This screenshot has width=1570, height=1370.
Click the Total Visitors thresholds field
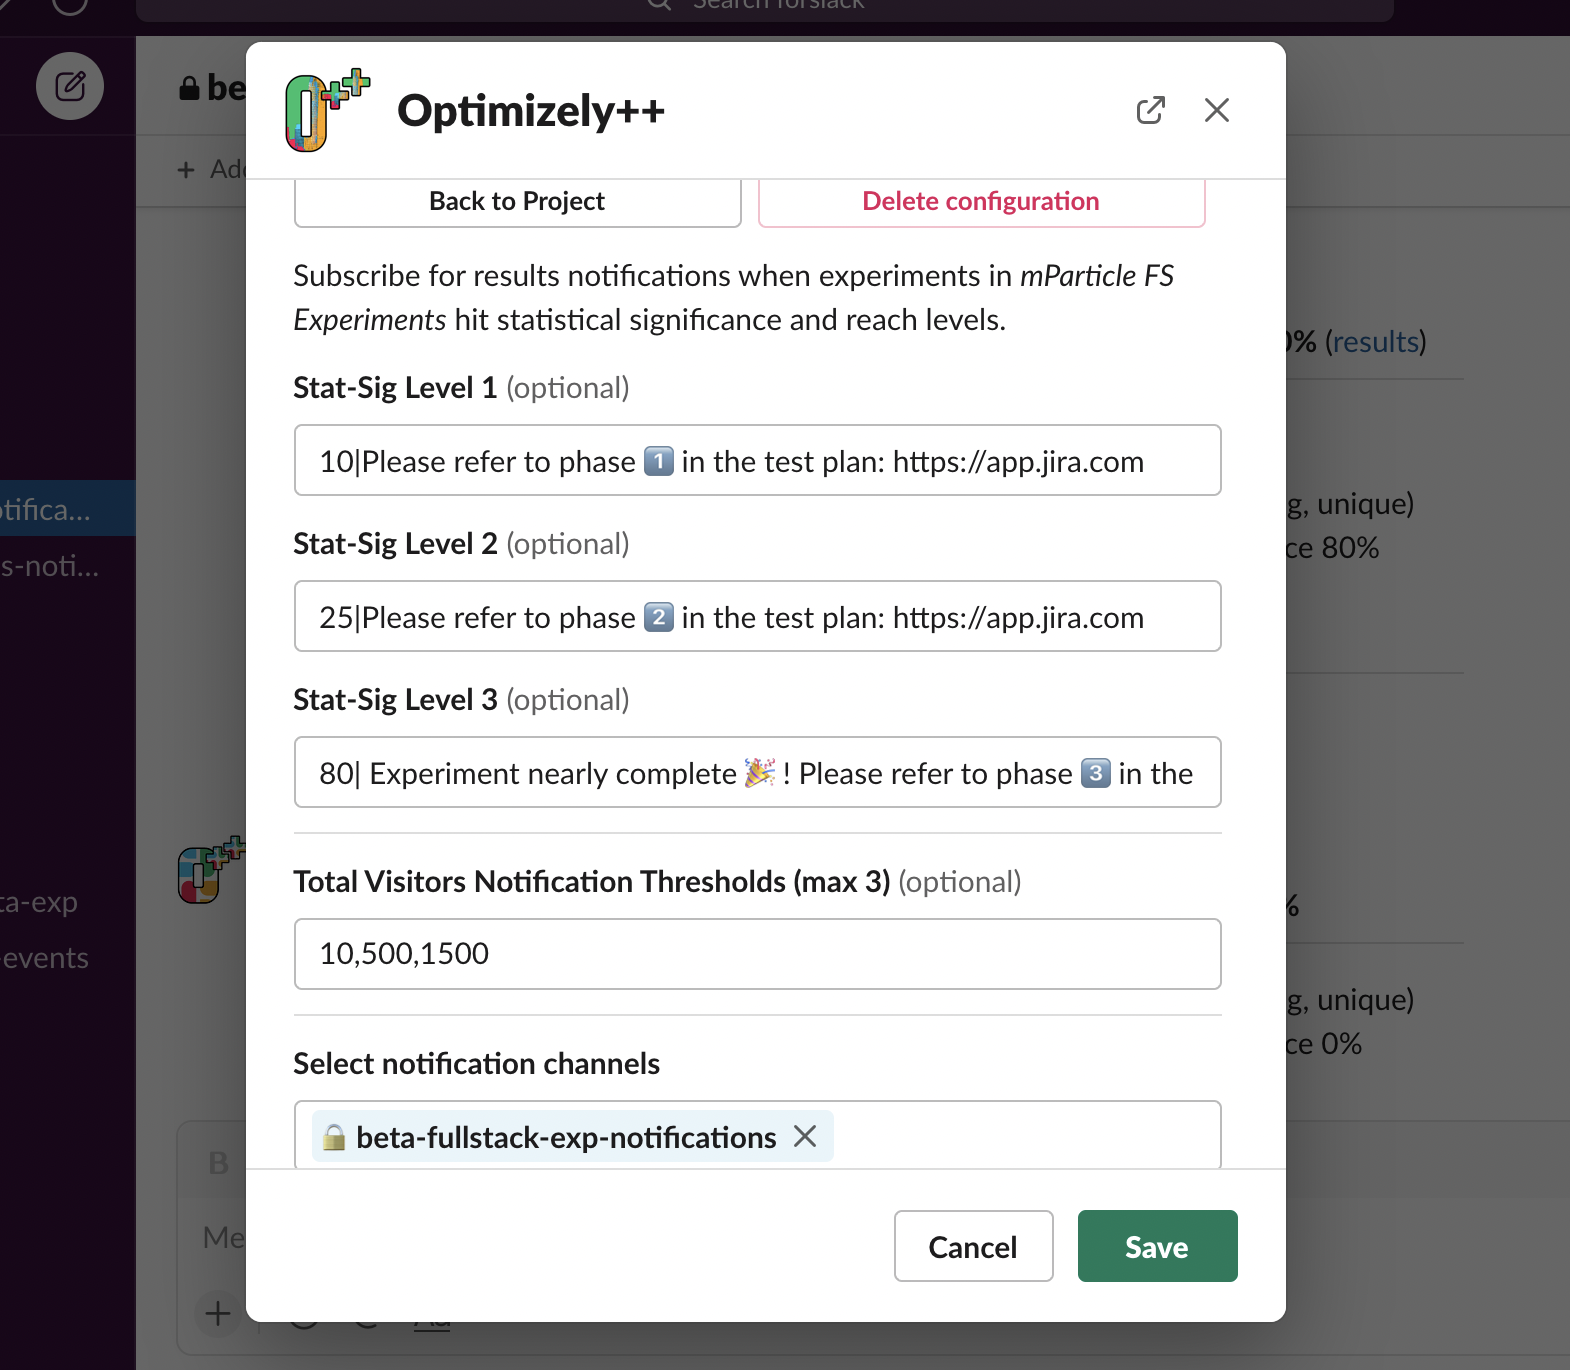pos(757,954)
